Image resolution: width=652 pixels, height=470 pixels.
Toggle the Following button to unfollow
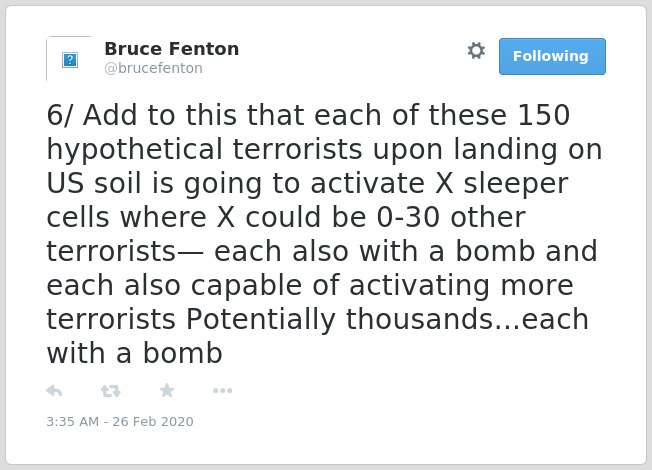tap(552, 57)
